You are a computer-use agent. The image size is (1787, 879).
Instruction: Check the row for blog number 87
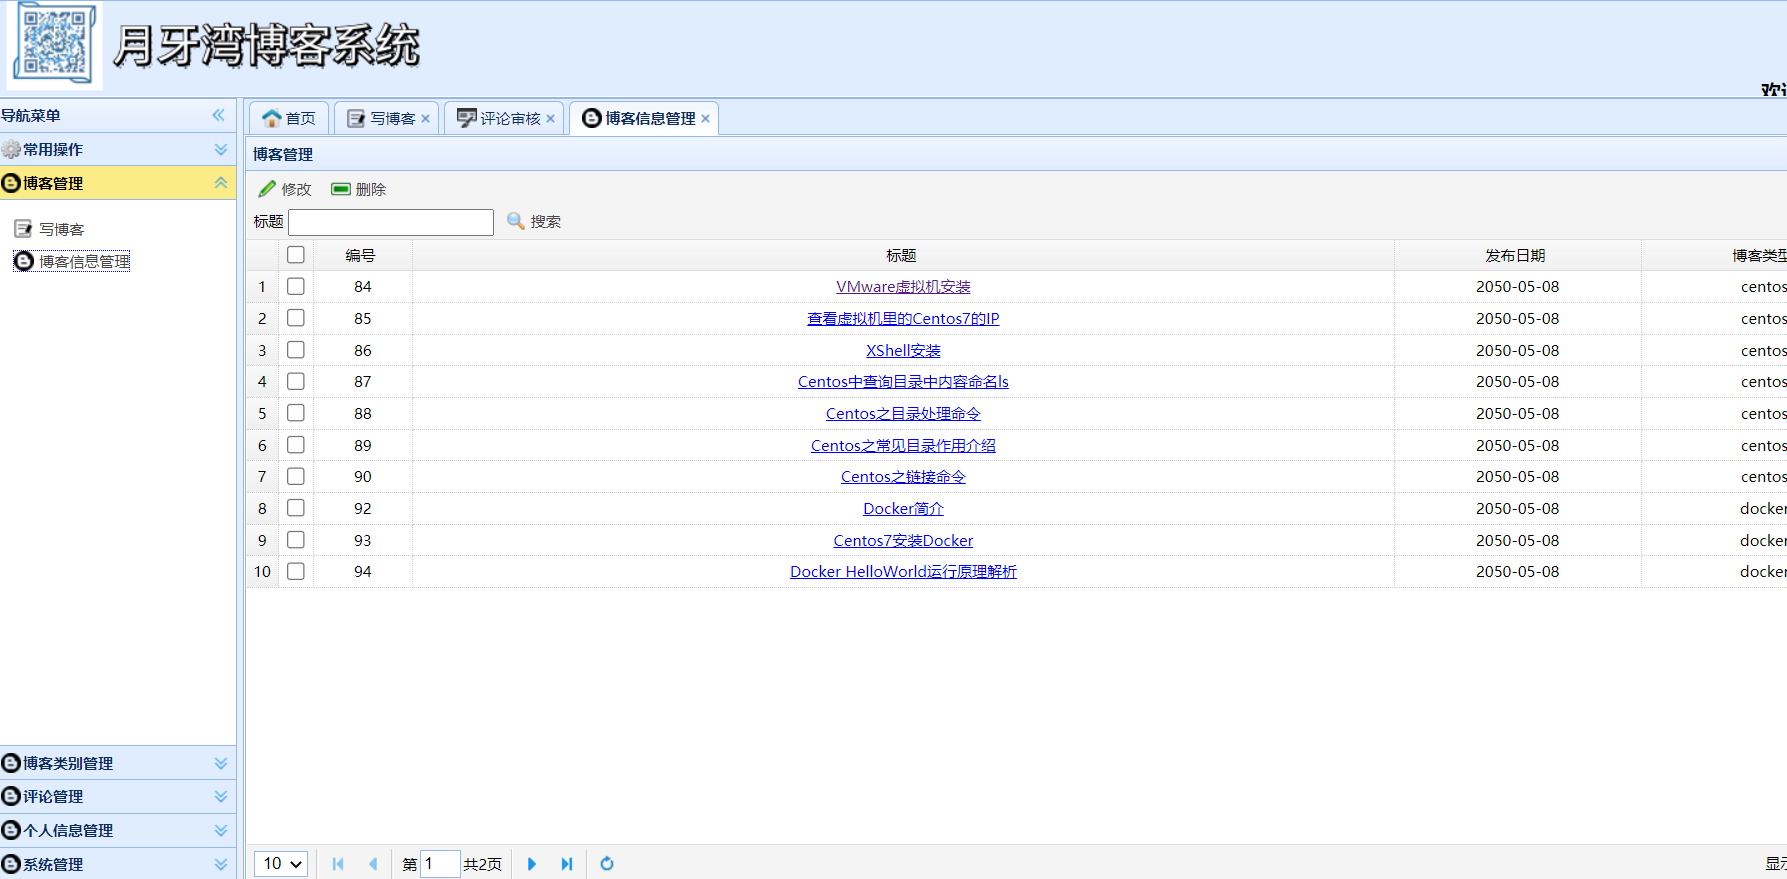click(296, 381)
